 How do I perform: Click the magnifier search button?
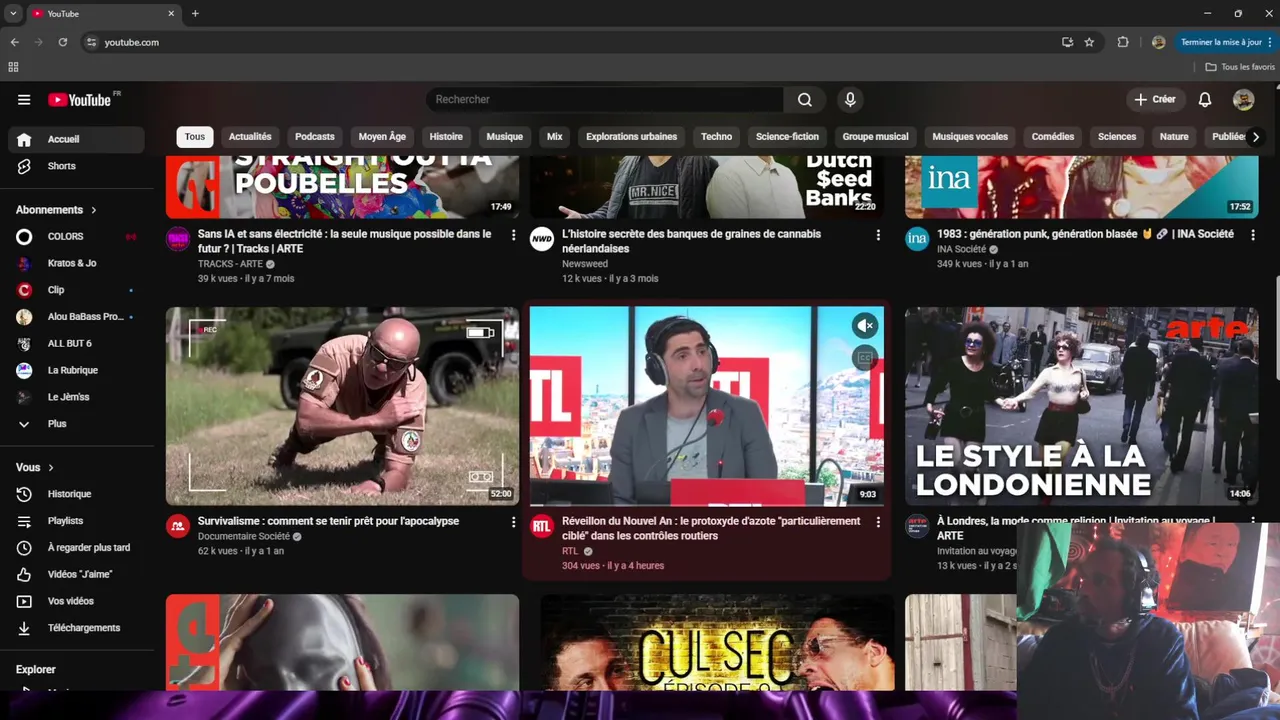tap(805, 99)
